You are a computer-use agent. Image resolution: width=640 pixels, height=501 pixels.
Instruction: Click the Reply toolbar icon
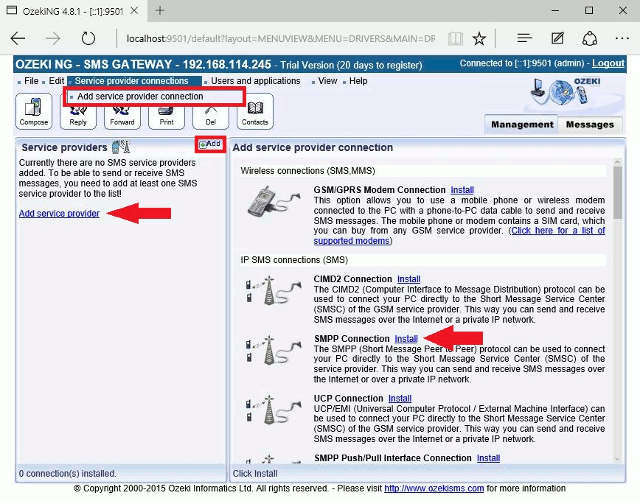(x=78, y=111)
